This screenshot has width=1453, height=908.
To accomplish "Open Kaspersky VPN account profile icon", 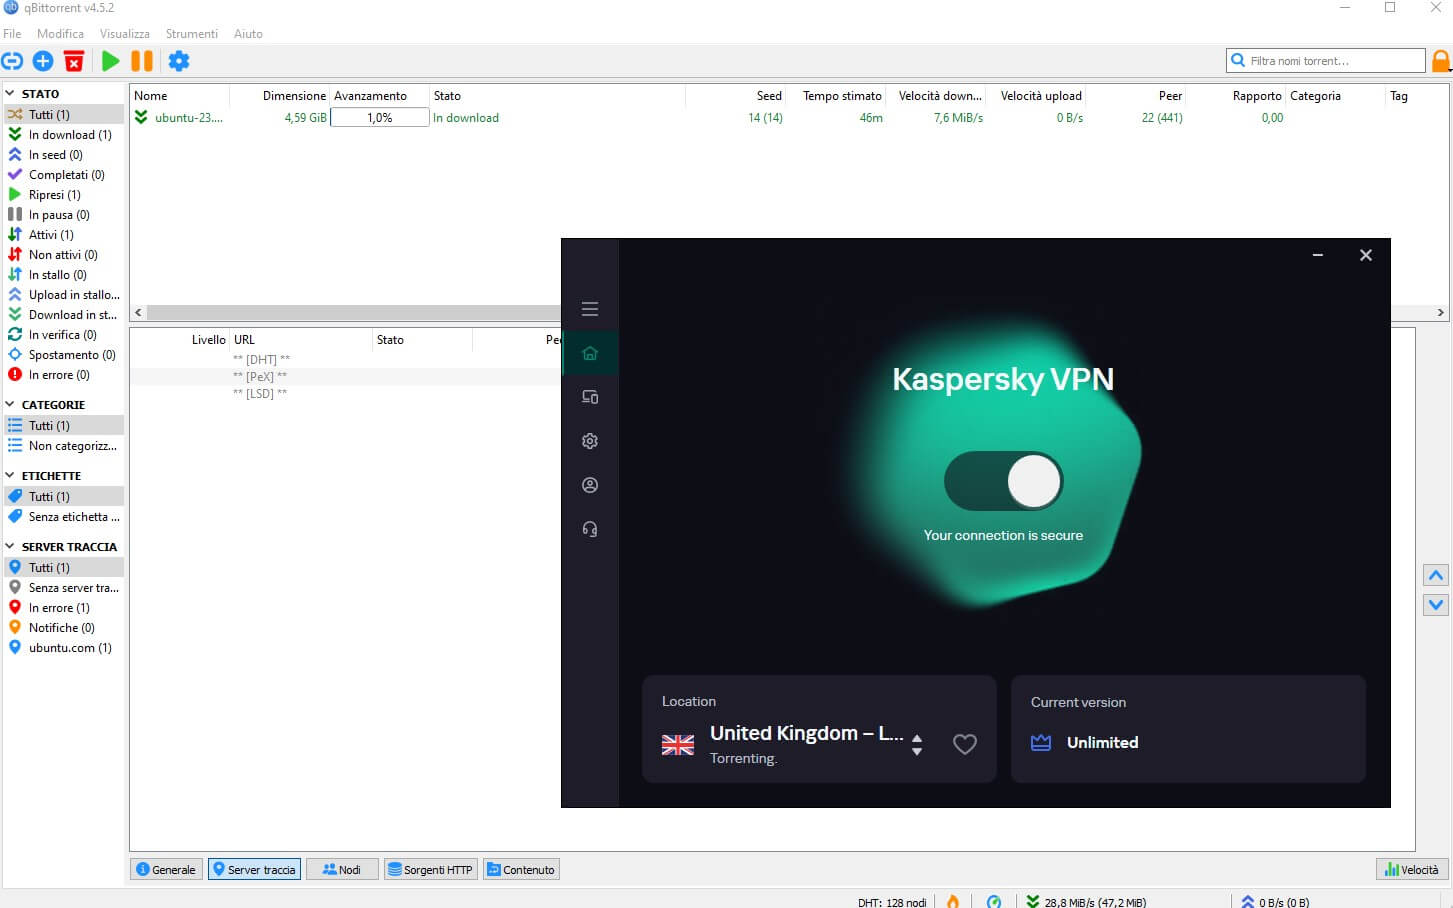I will pos(590,485).
